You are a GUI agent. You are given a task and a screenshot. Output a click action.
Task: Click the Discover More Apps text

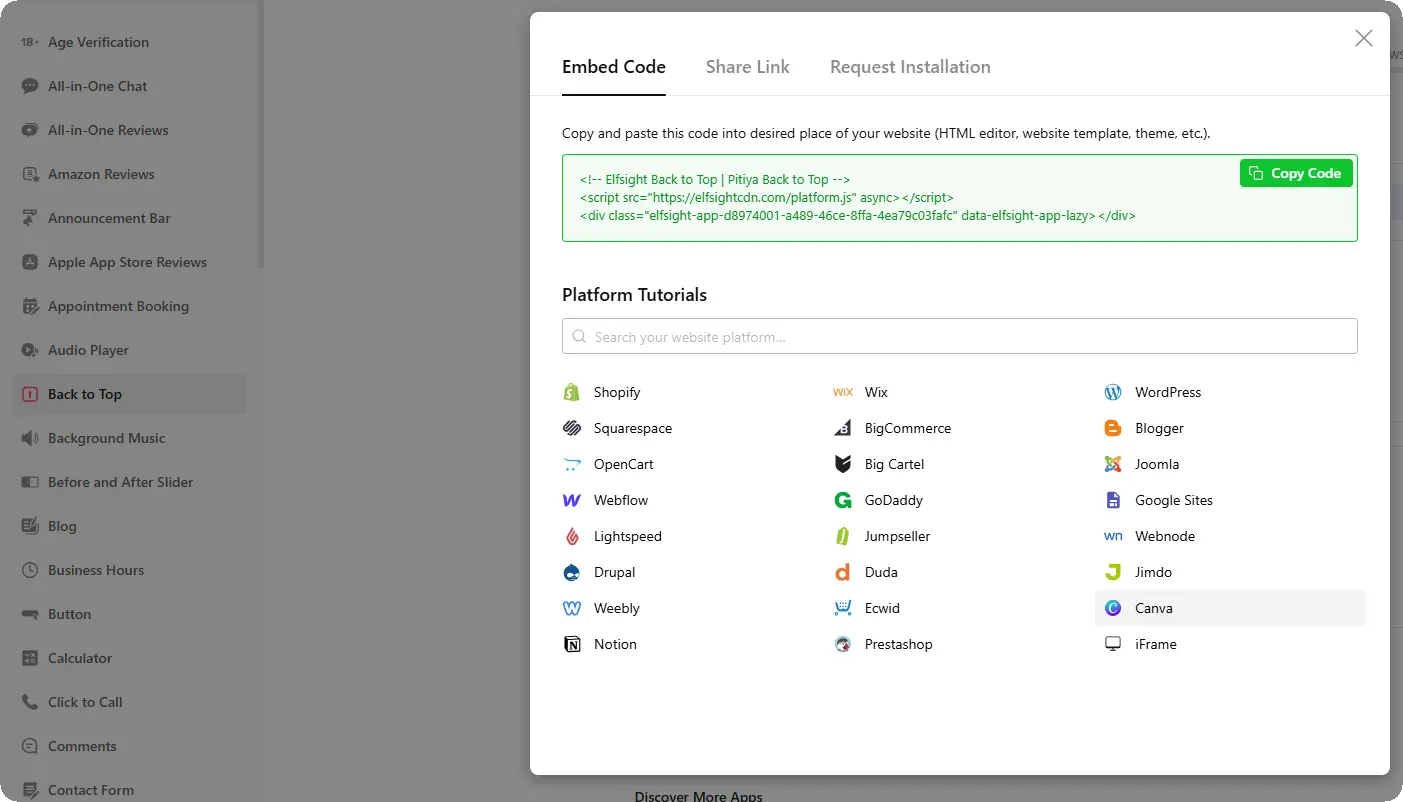[x=698, y=796]
